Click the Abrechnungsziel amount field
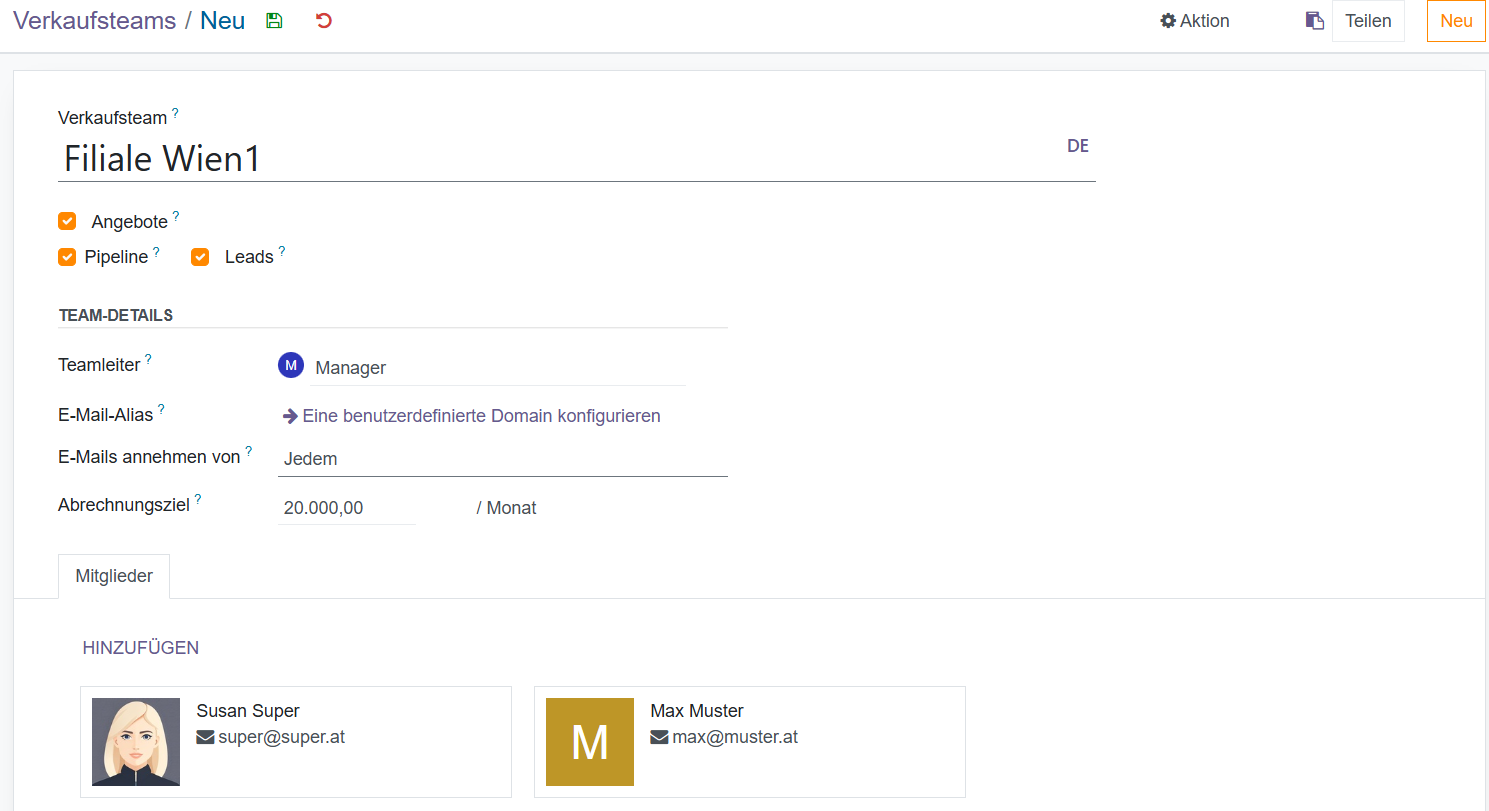1489x811 pixels. point(346,508)
